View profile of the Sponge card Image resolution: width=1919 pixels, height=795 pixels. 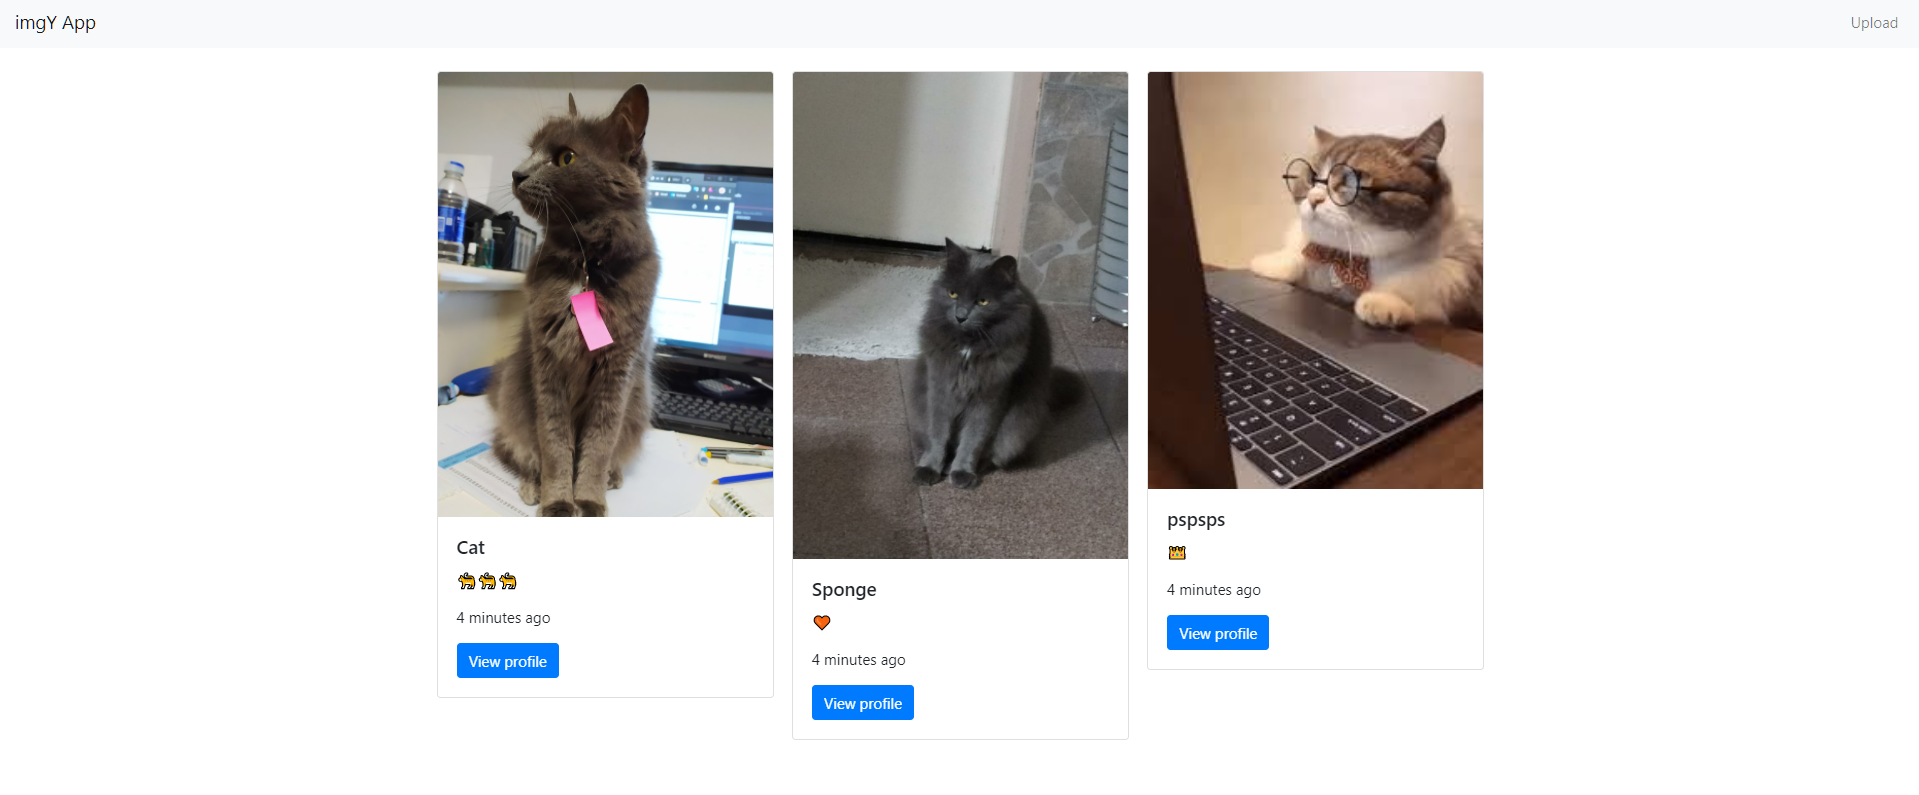pyautogui.click(x=863, y=703)
